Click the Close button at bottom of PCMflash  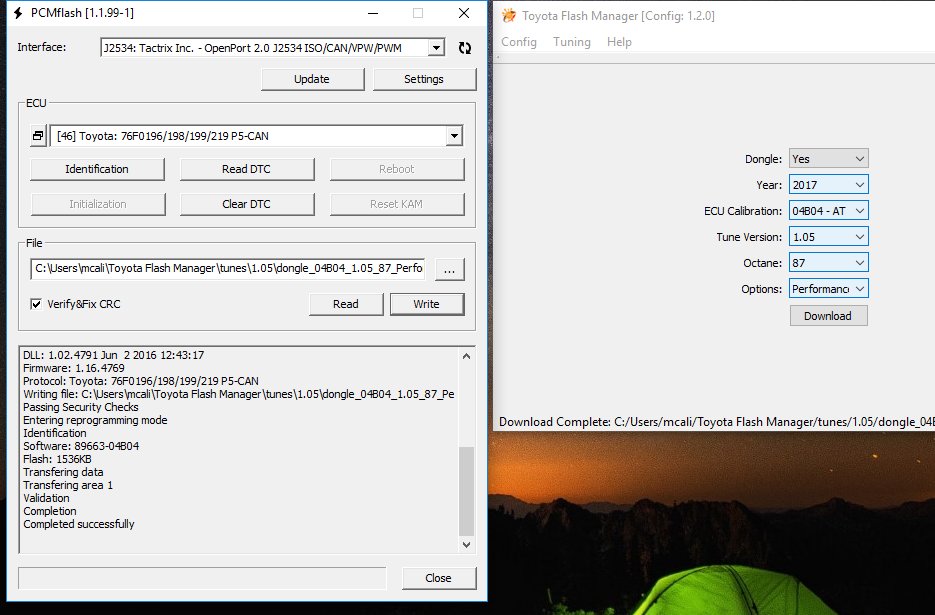click(439, 578)
